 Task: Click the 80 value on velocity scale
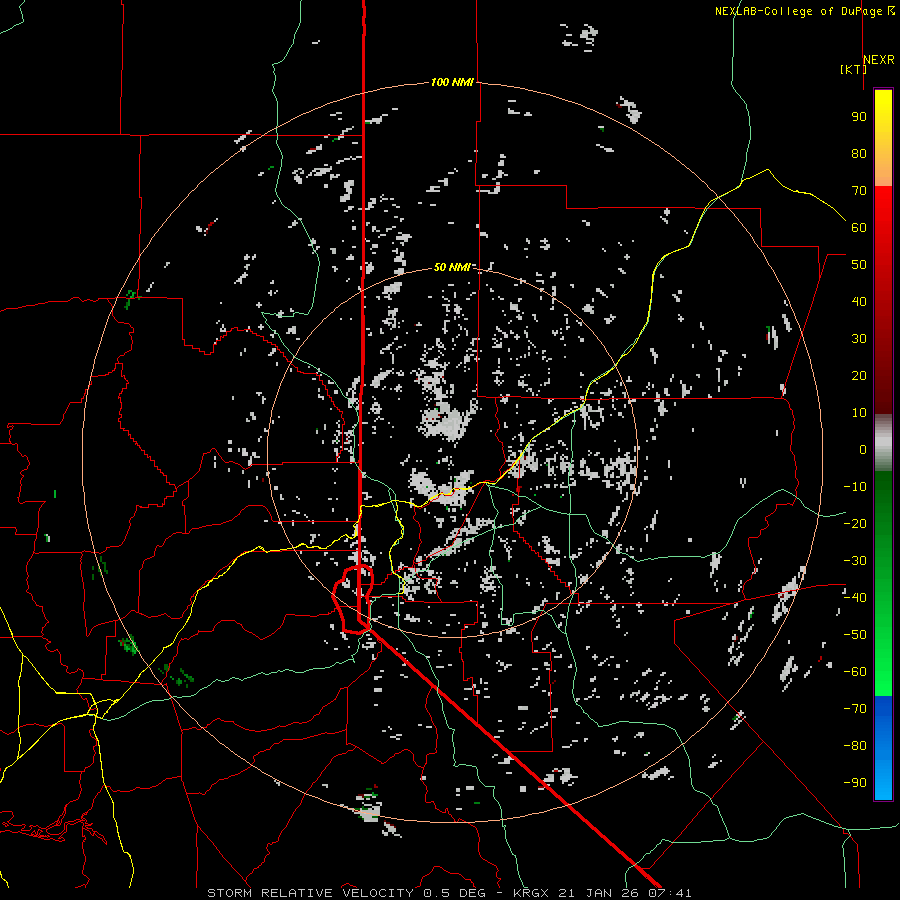859,153
